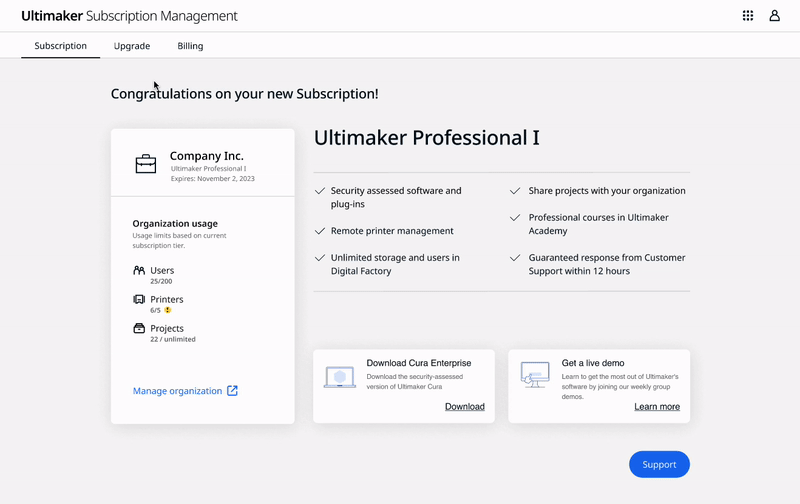This screenshot has height=504, width=800.
Task: Click the Projects box icon
Action: pos(139,329)
